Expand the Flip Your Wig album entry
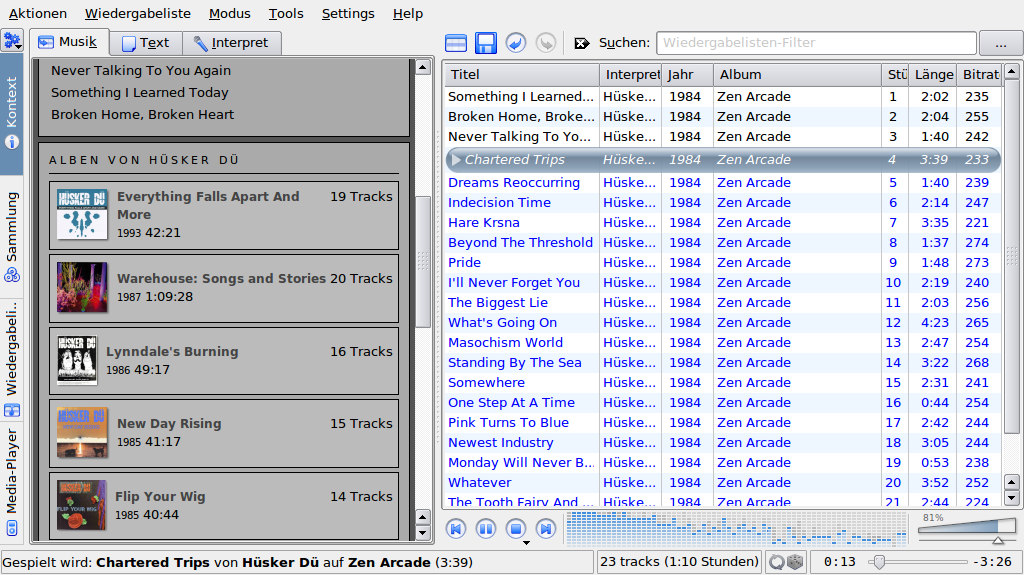The height and width of the screenshot is (575, 1024). pyautogui.click(x=224, y=506)
